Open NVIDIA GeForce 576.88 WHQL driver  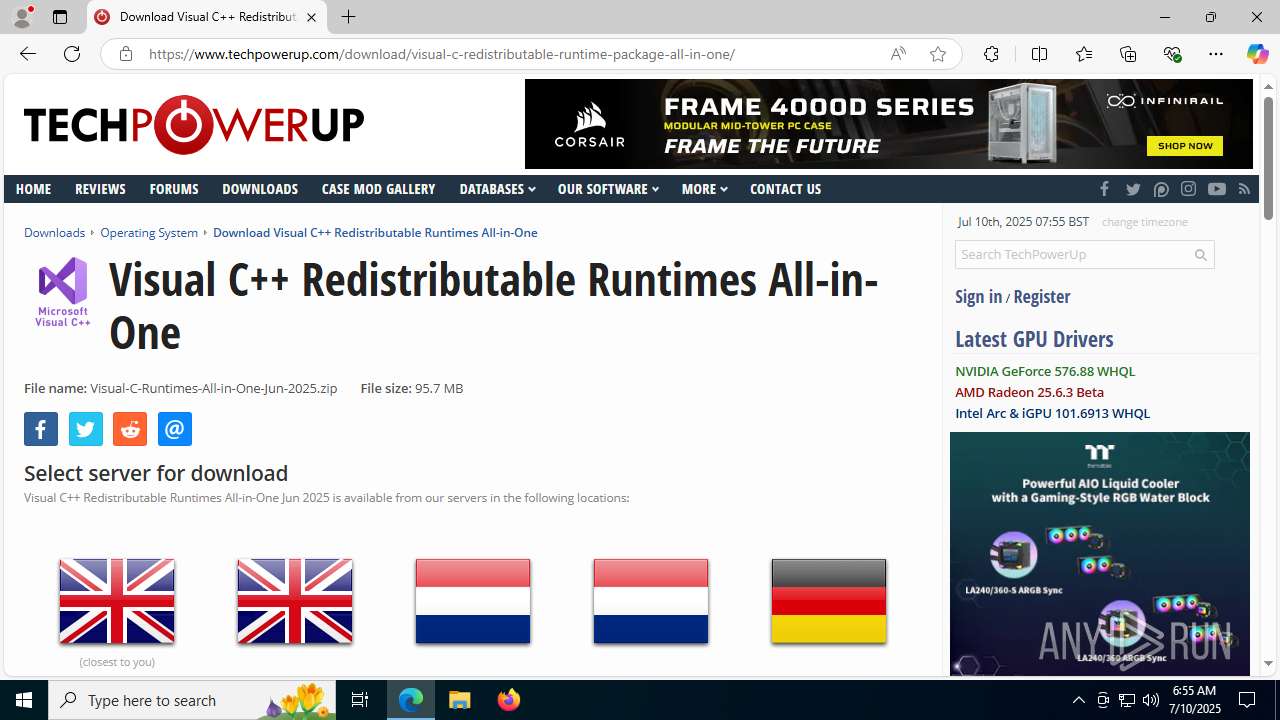point(1045,371)
